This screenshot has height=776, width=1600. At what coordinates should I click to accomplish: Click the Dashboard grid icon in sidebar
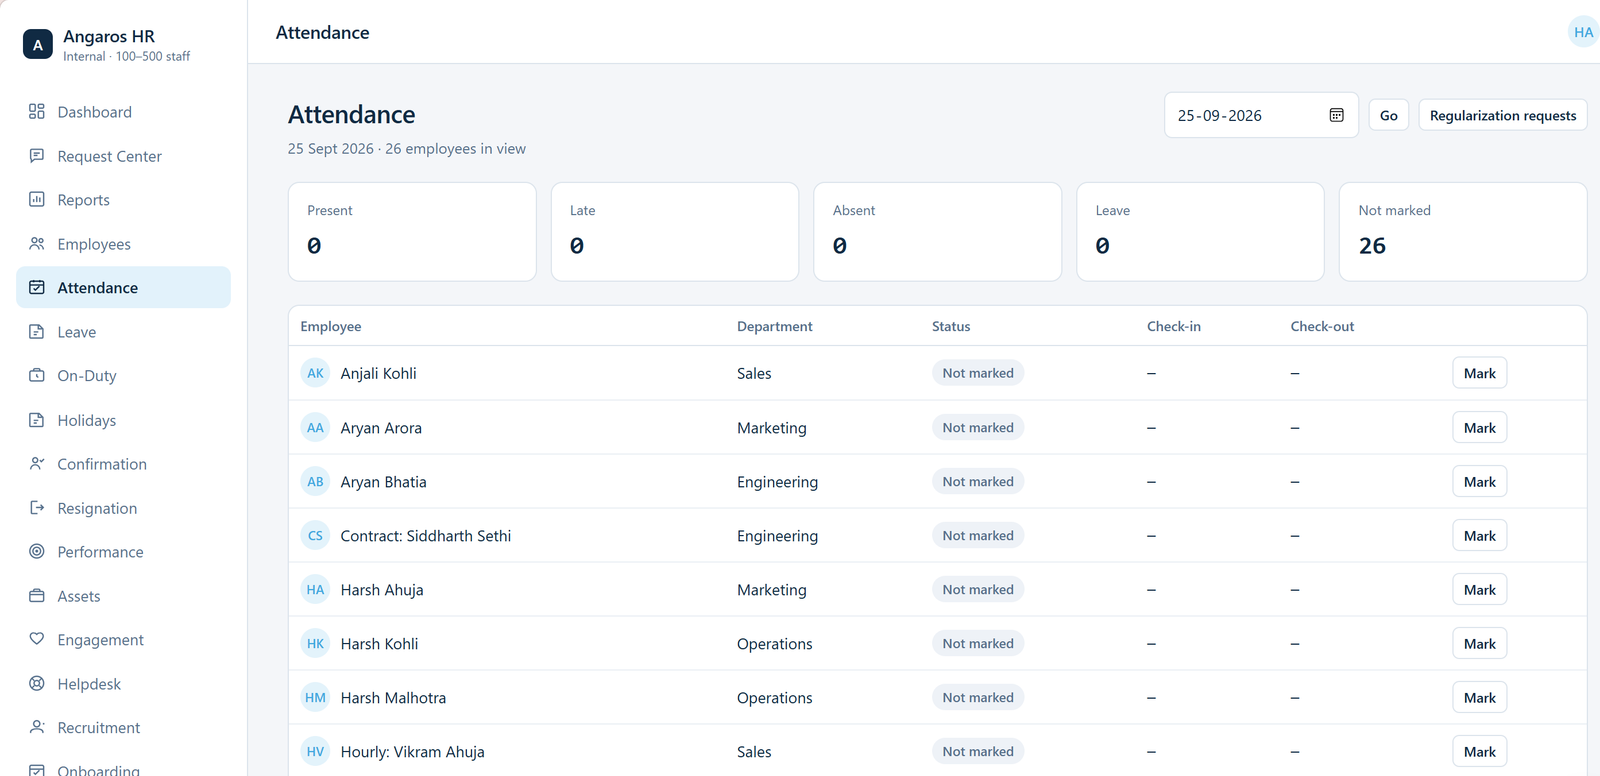point(37,111)
